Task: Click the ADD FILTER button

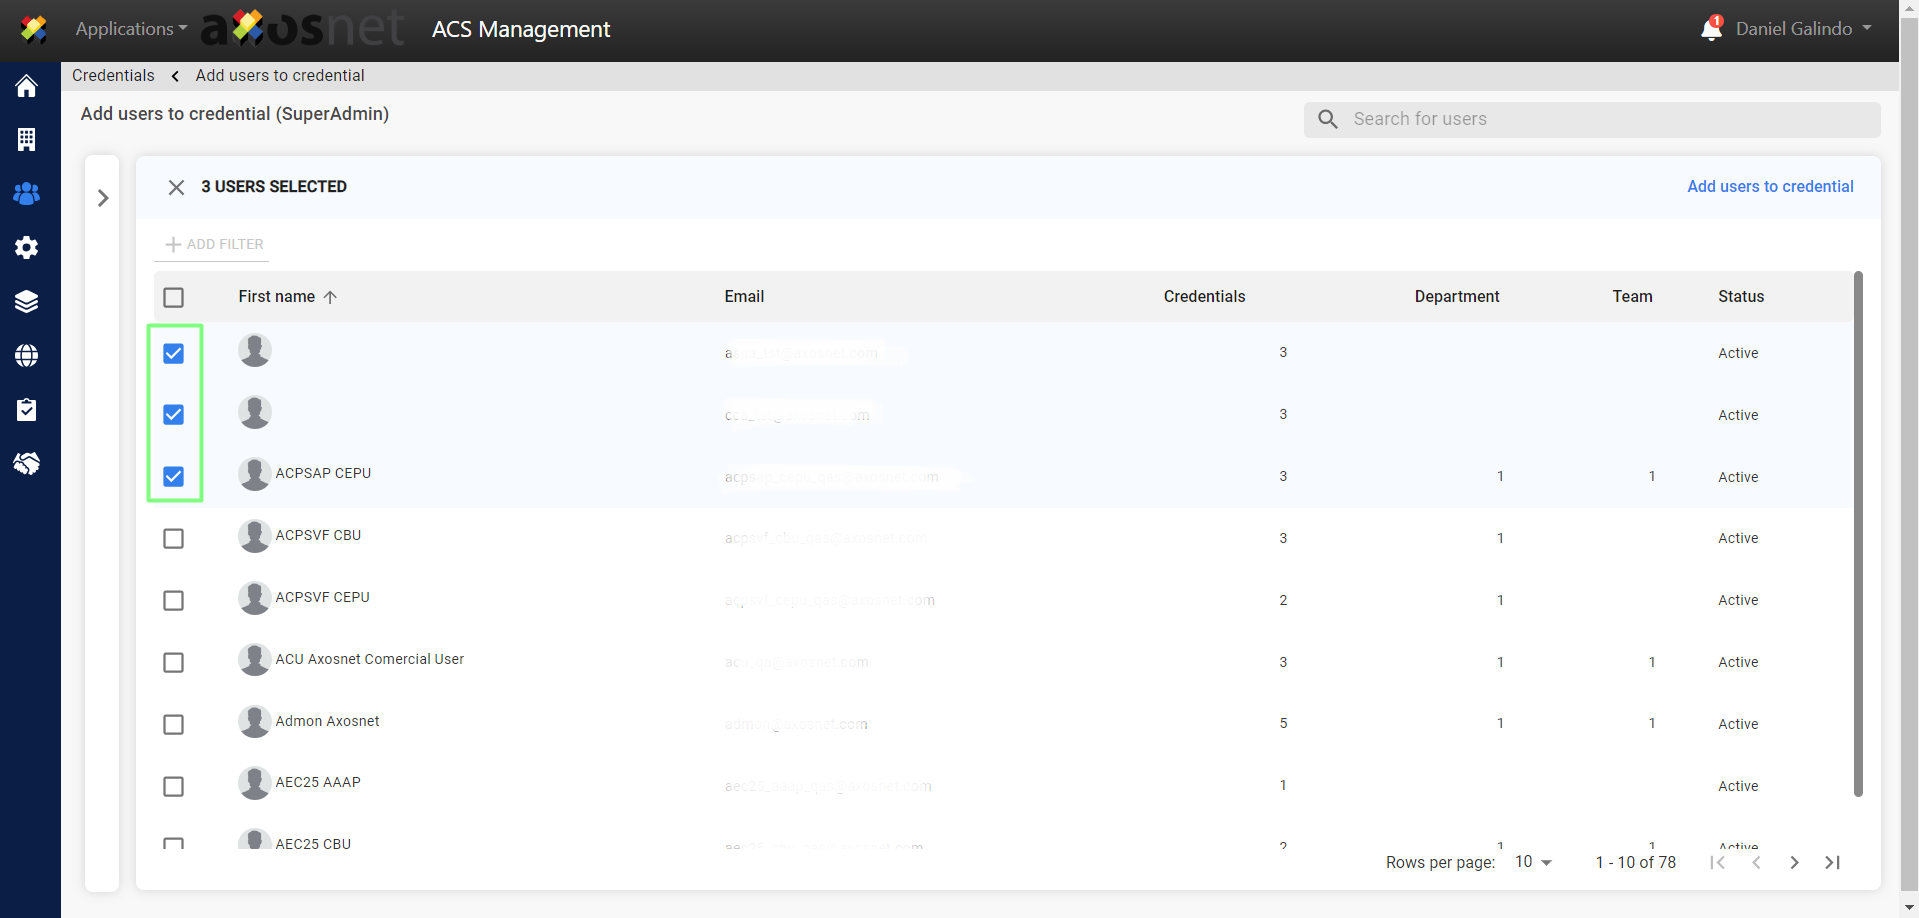Action: coord(214,245)
